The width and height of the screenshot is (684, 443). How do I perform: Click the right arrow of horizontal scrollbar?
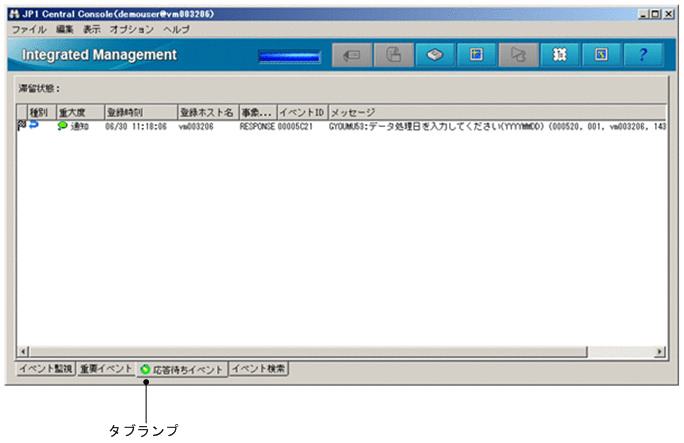(x=660, y=351)
